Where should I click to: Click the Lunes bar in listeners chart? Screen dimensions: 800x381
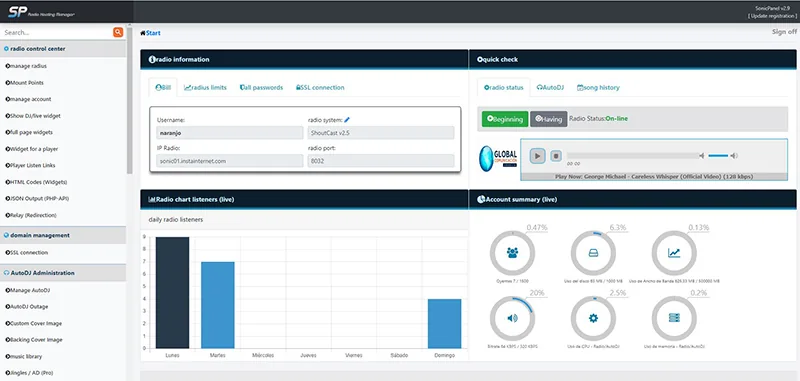tap(172, 293)
